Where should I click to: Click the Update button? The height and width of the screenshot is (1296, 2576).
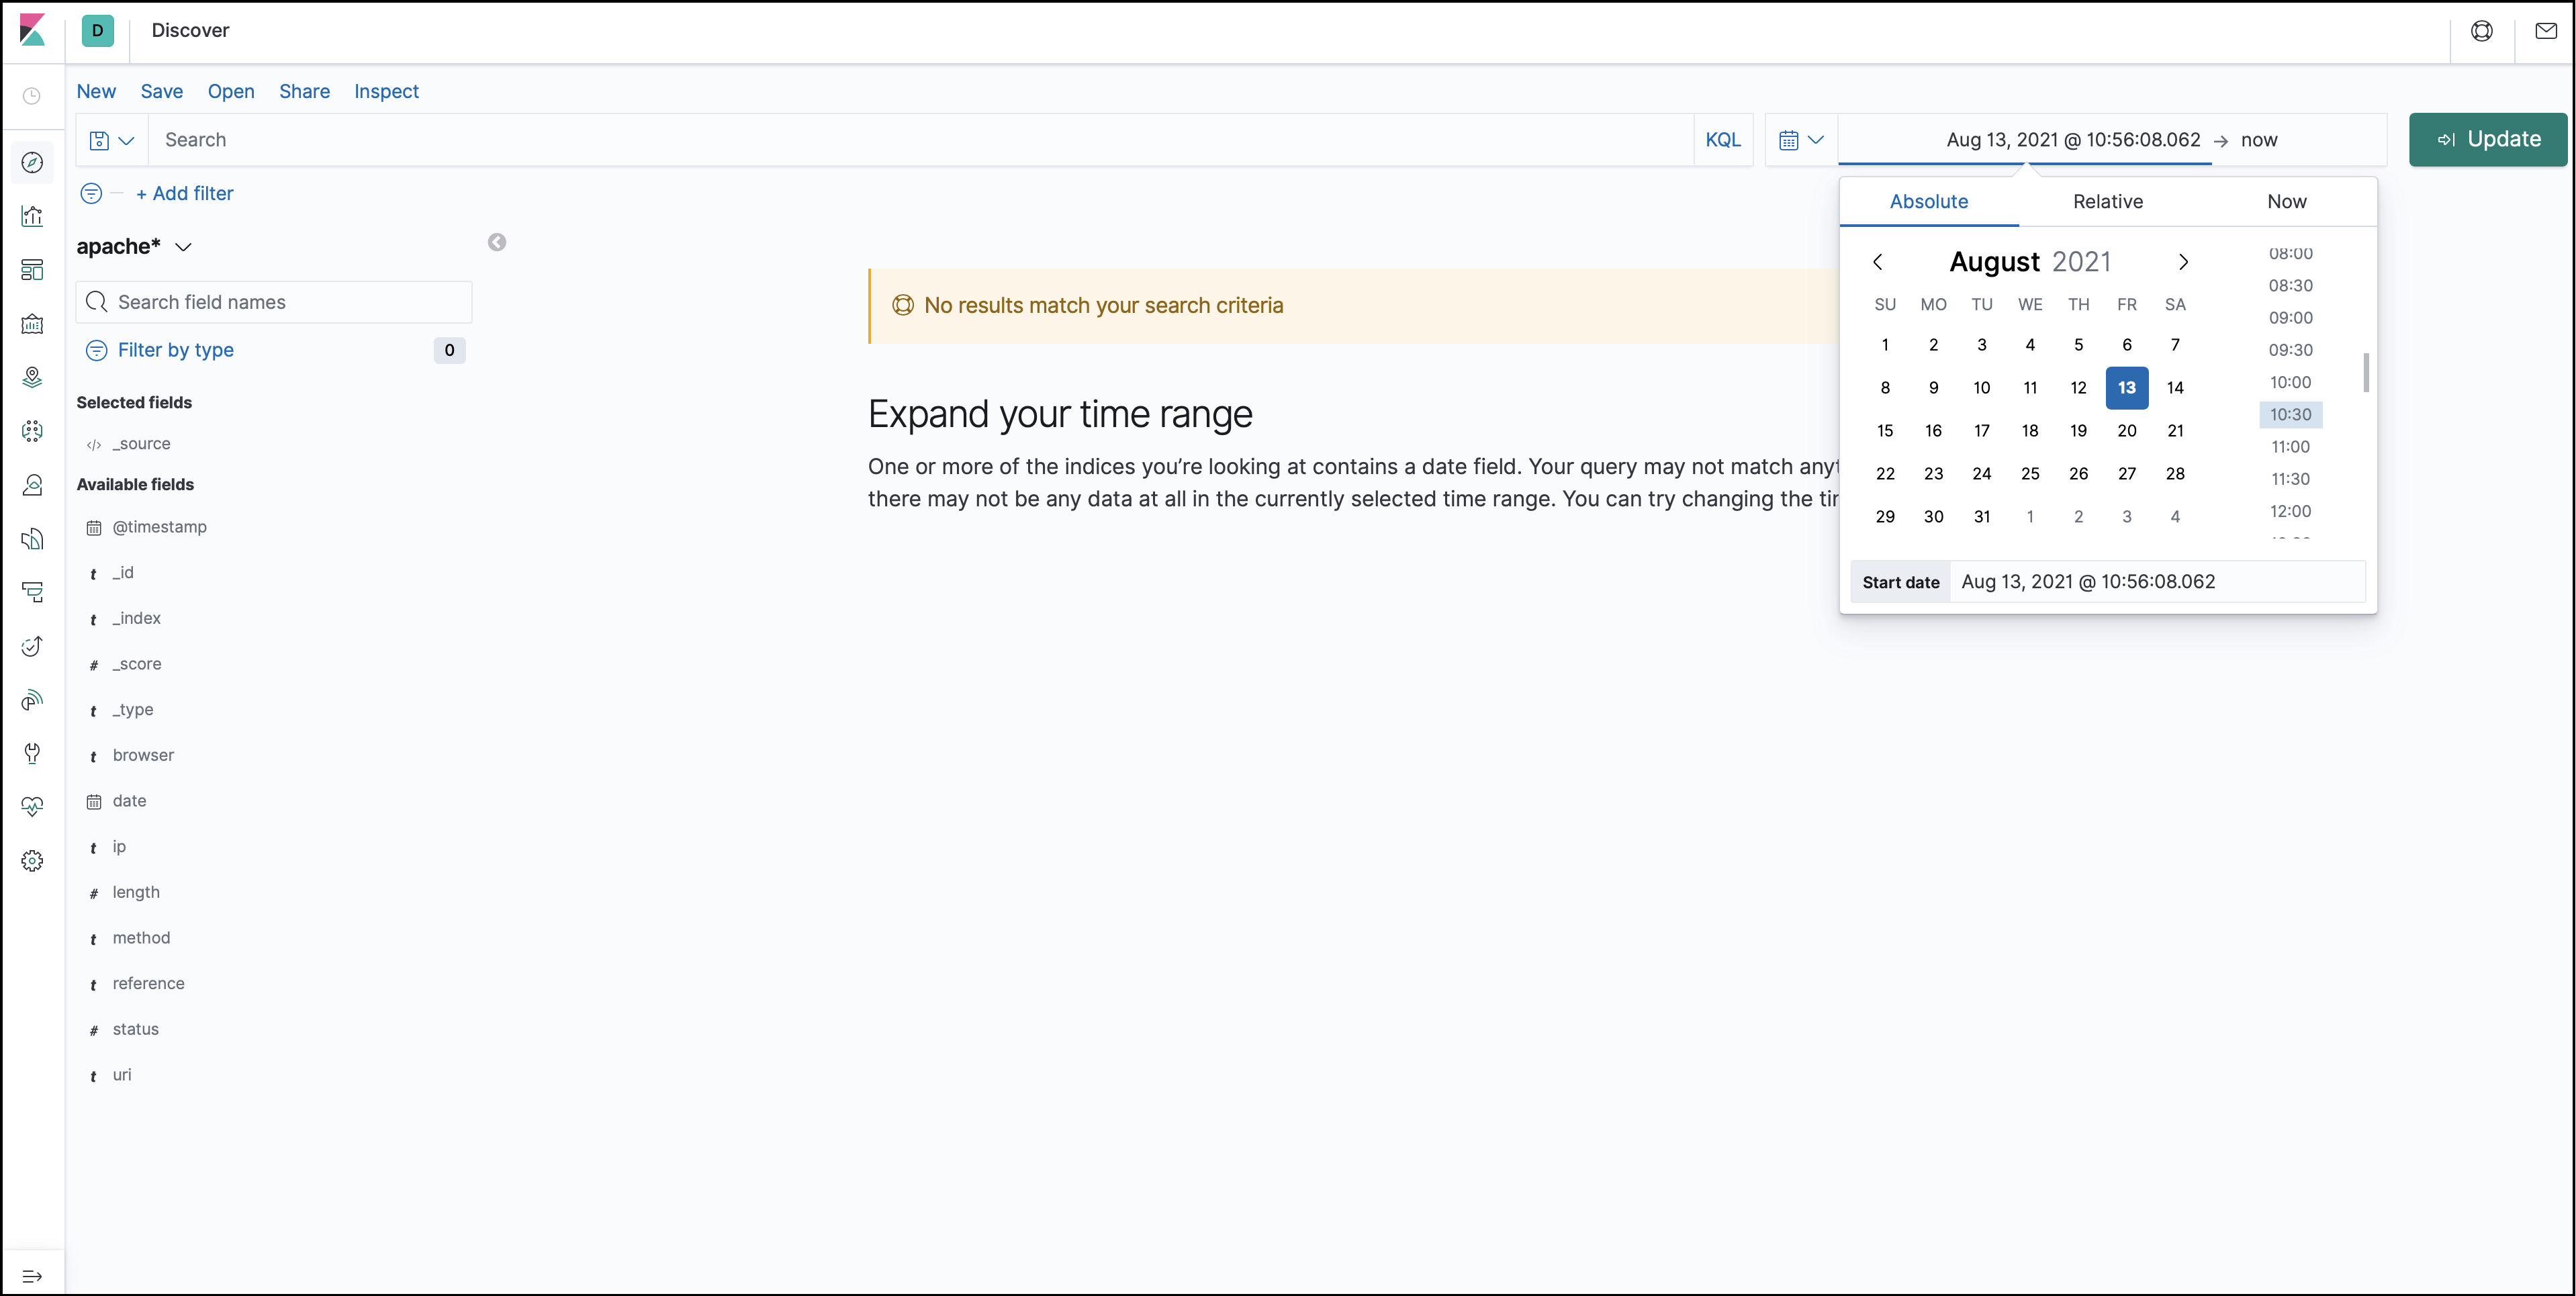[2488, 140]
